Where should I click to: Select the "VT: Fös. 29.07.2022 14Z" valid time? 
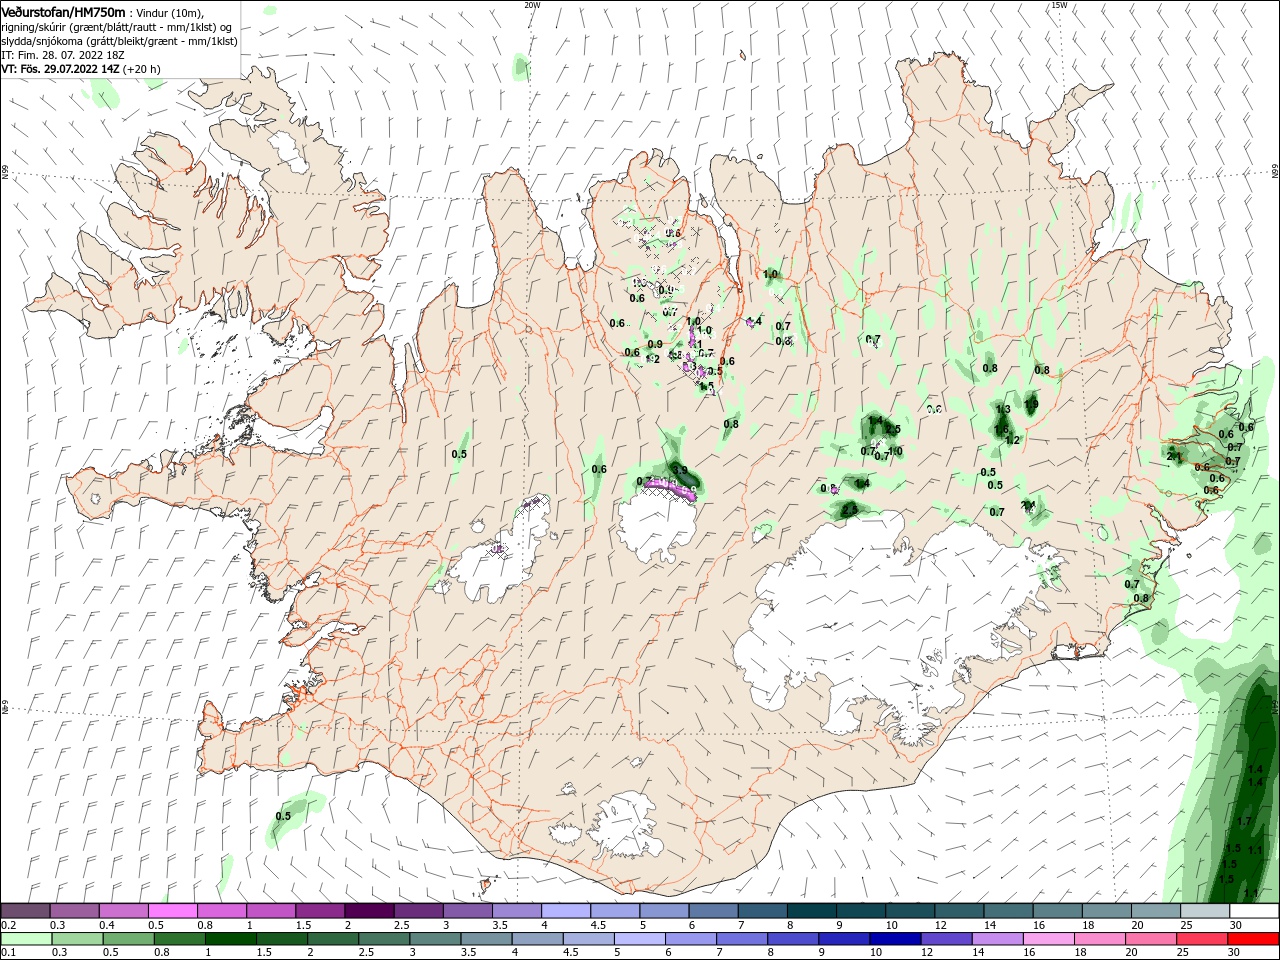[61, 69]
